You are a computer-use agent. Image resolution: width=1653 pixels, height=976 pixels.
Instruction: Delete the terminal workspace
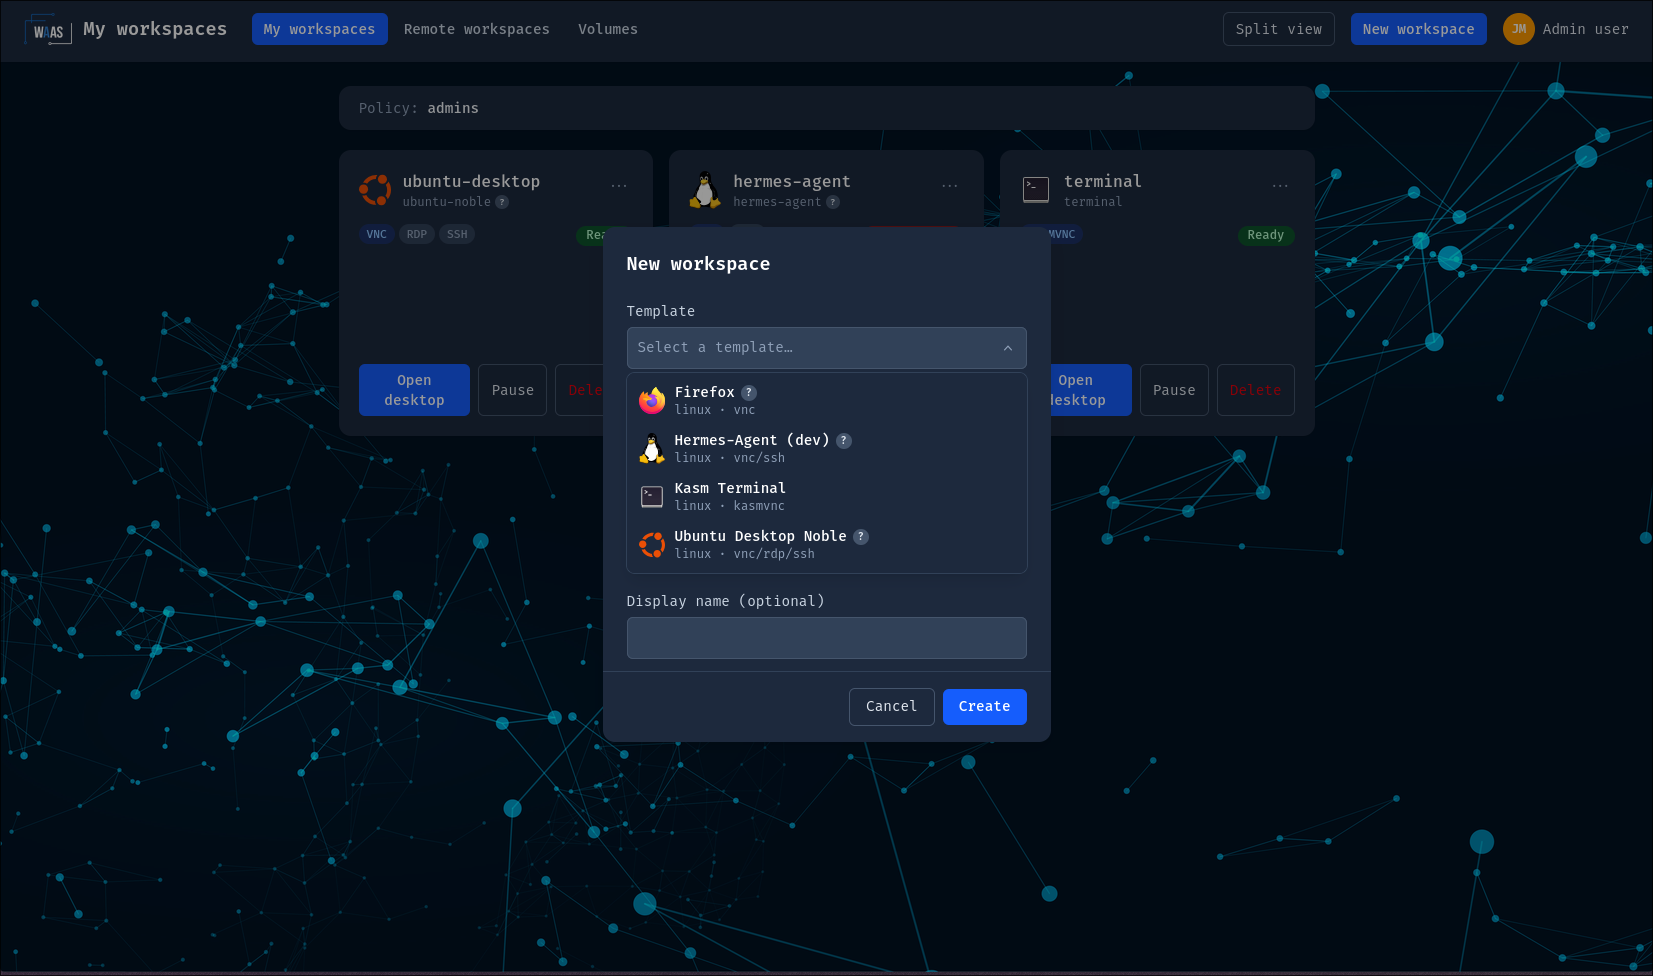click(1255, 390)
